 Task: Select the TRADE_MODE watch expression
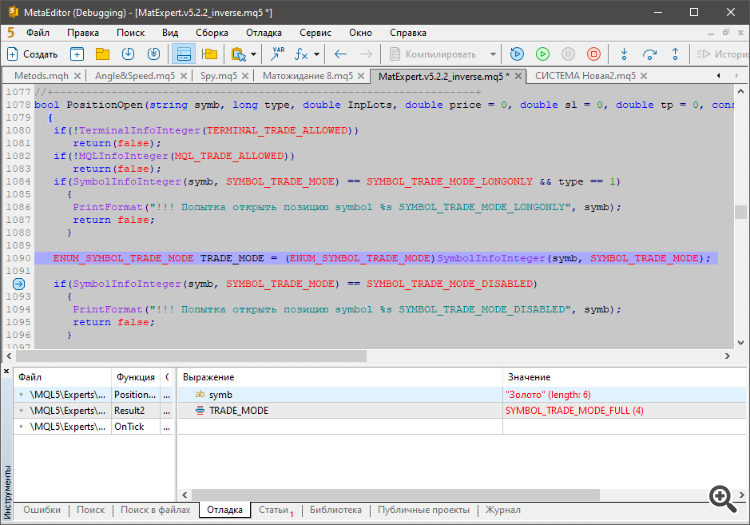click(x=238, y=411)
